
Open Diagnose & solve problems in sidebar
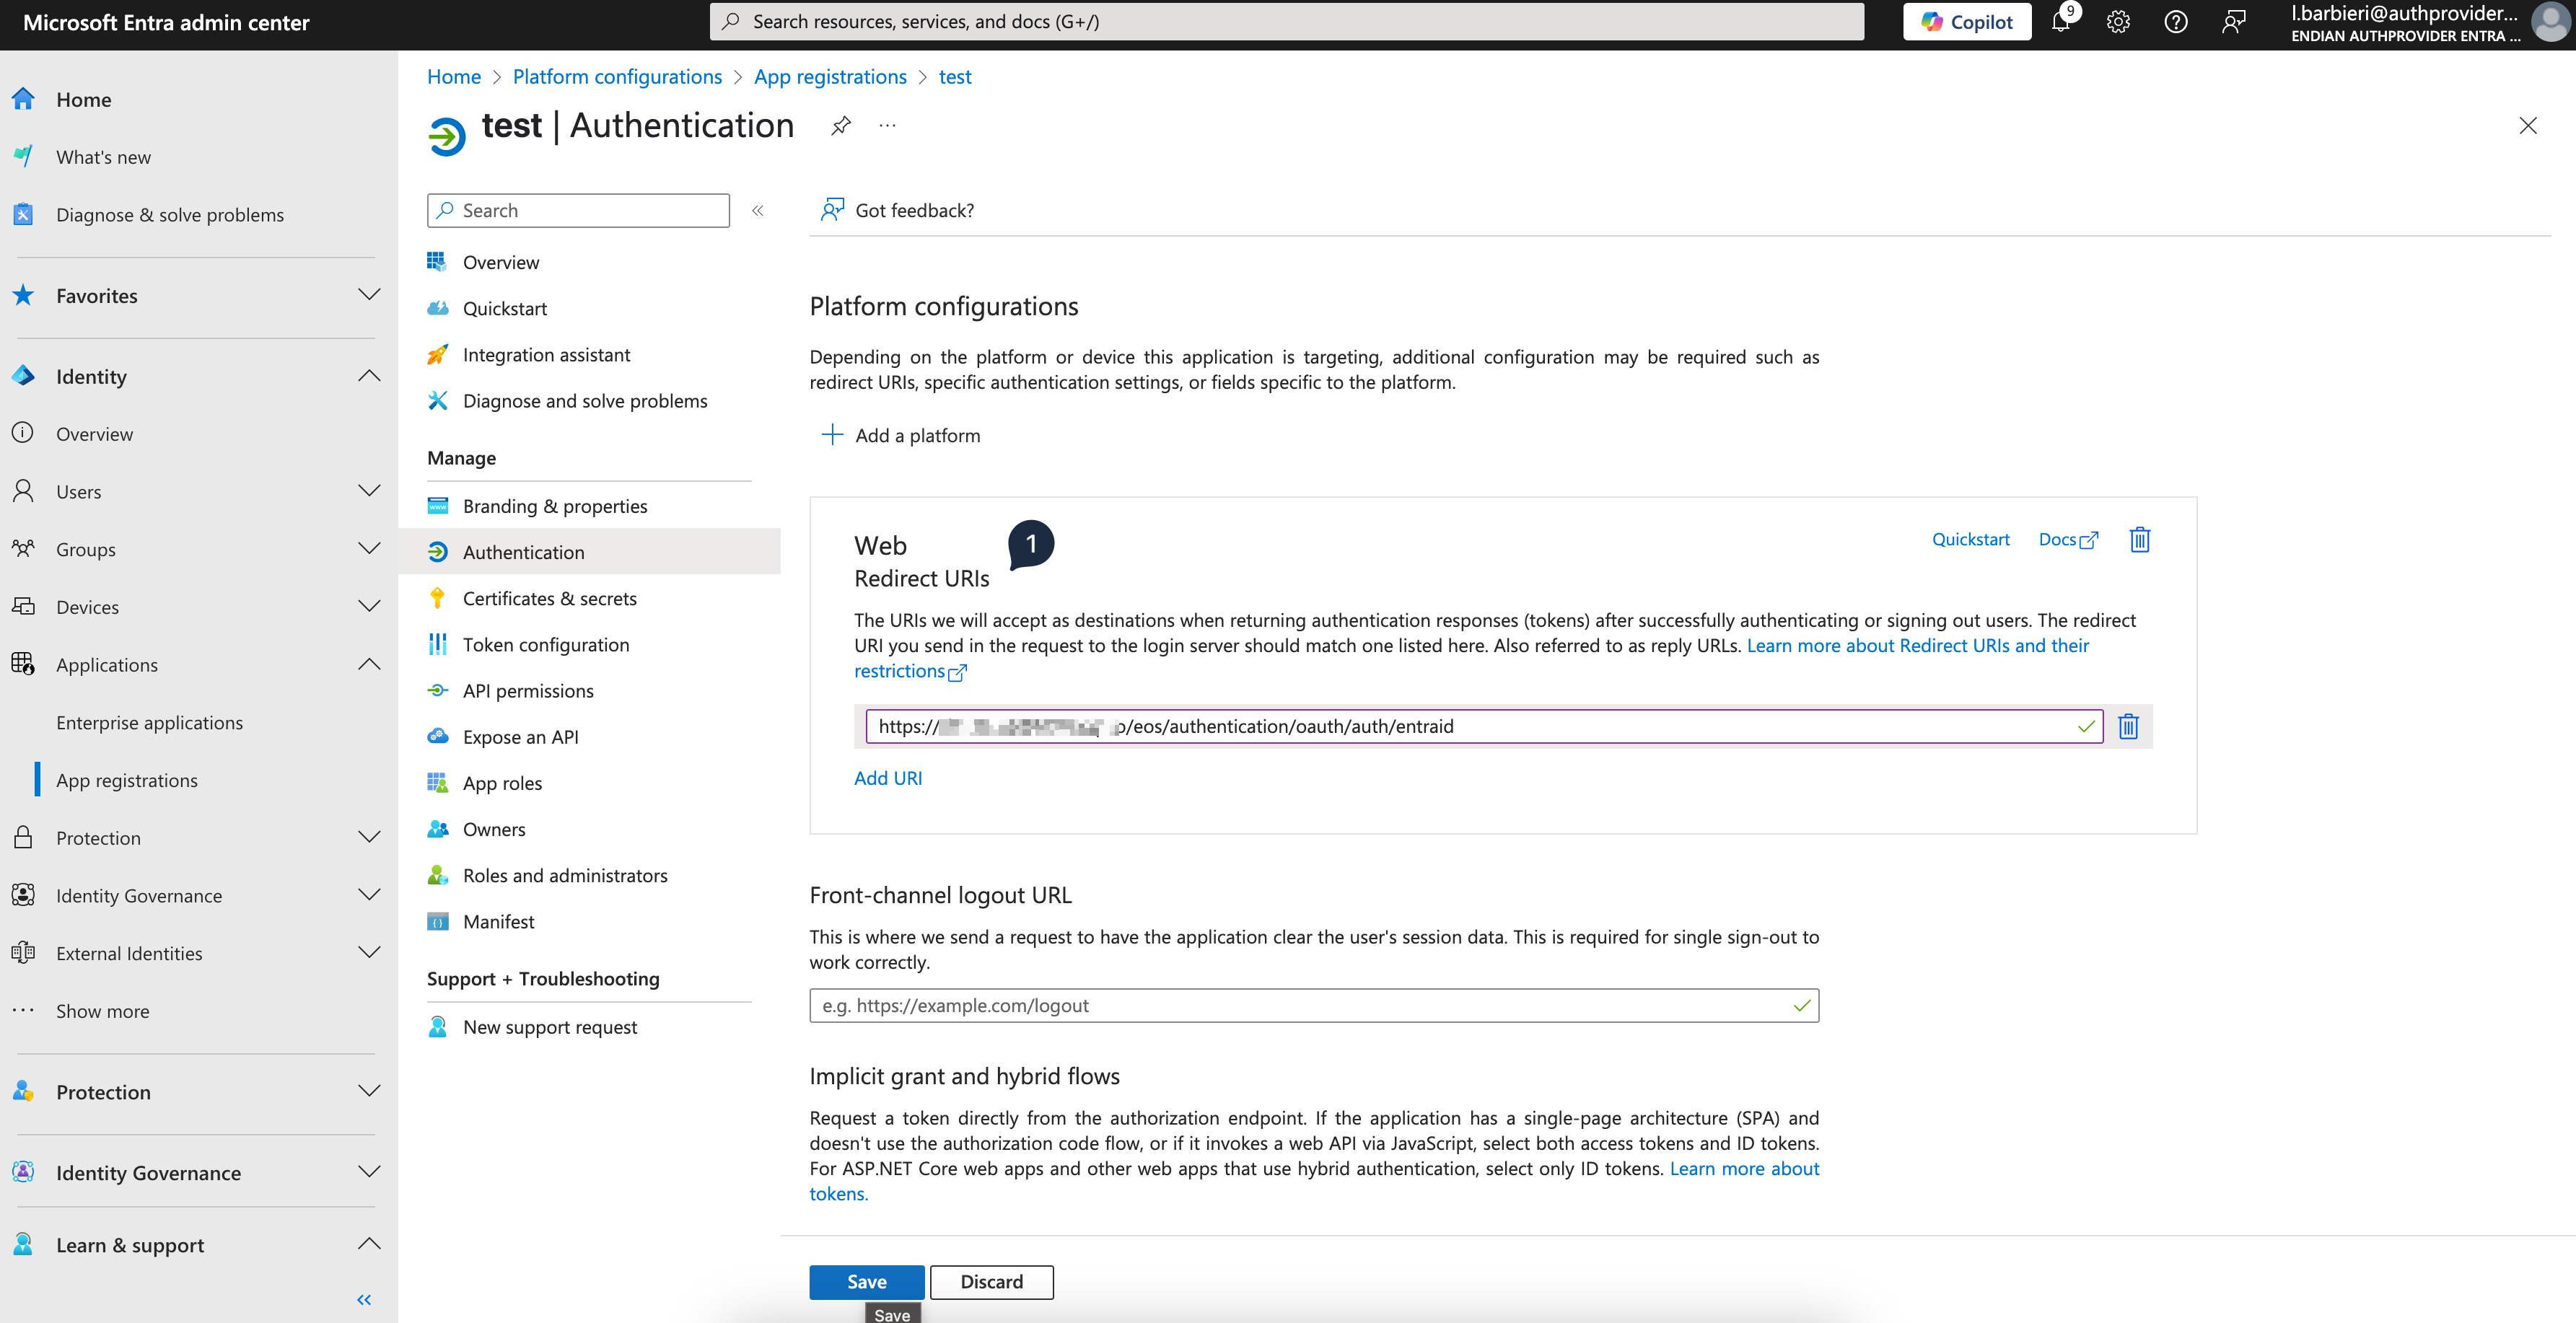click(x=170, y=215)
